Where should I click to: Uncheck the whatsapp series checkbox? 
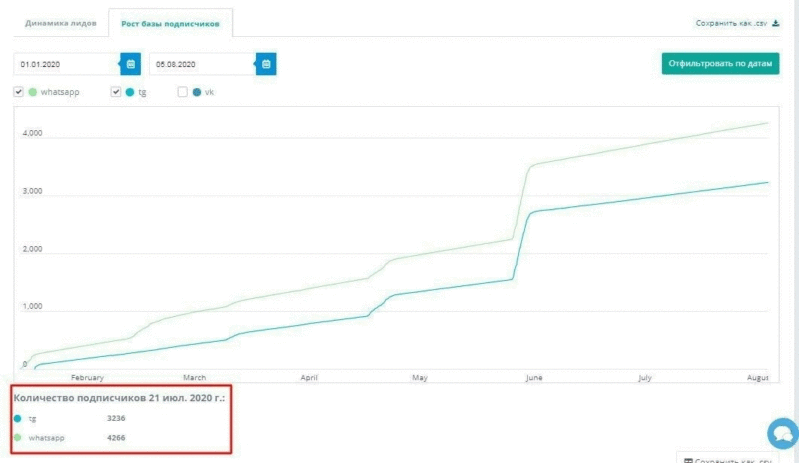coord(19,92)
